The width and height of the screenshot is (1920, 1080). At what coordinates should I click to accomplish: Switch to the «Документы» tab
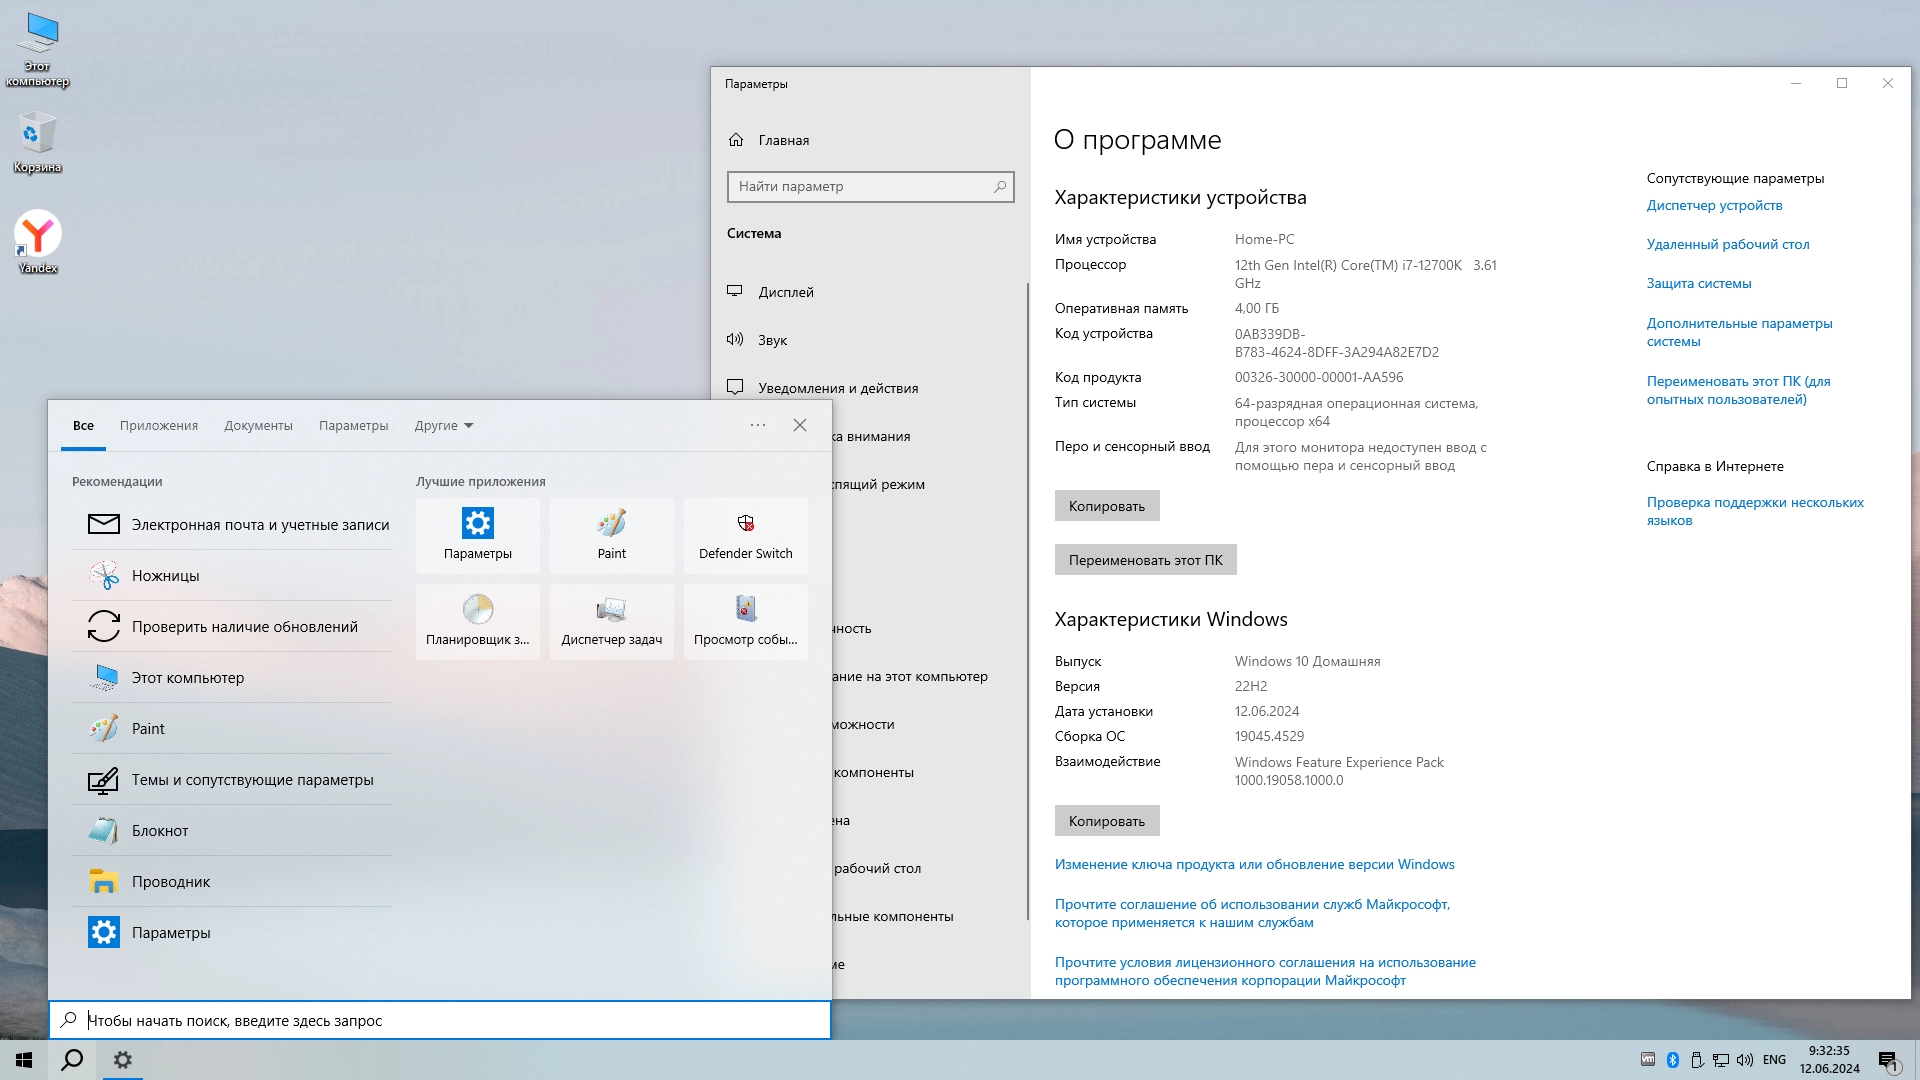258,425
